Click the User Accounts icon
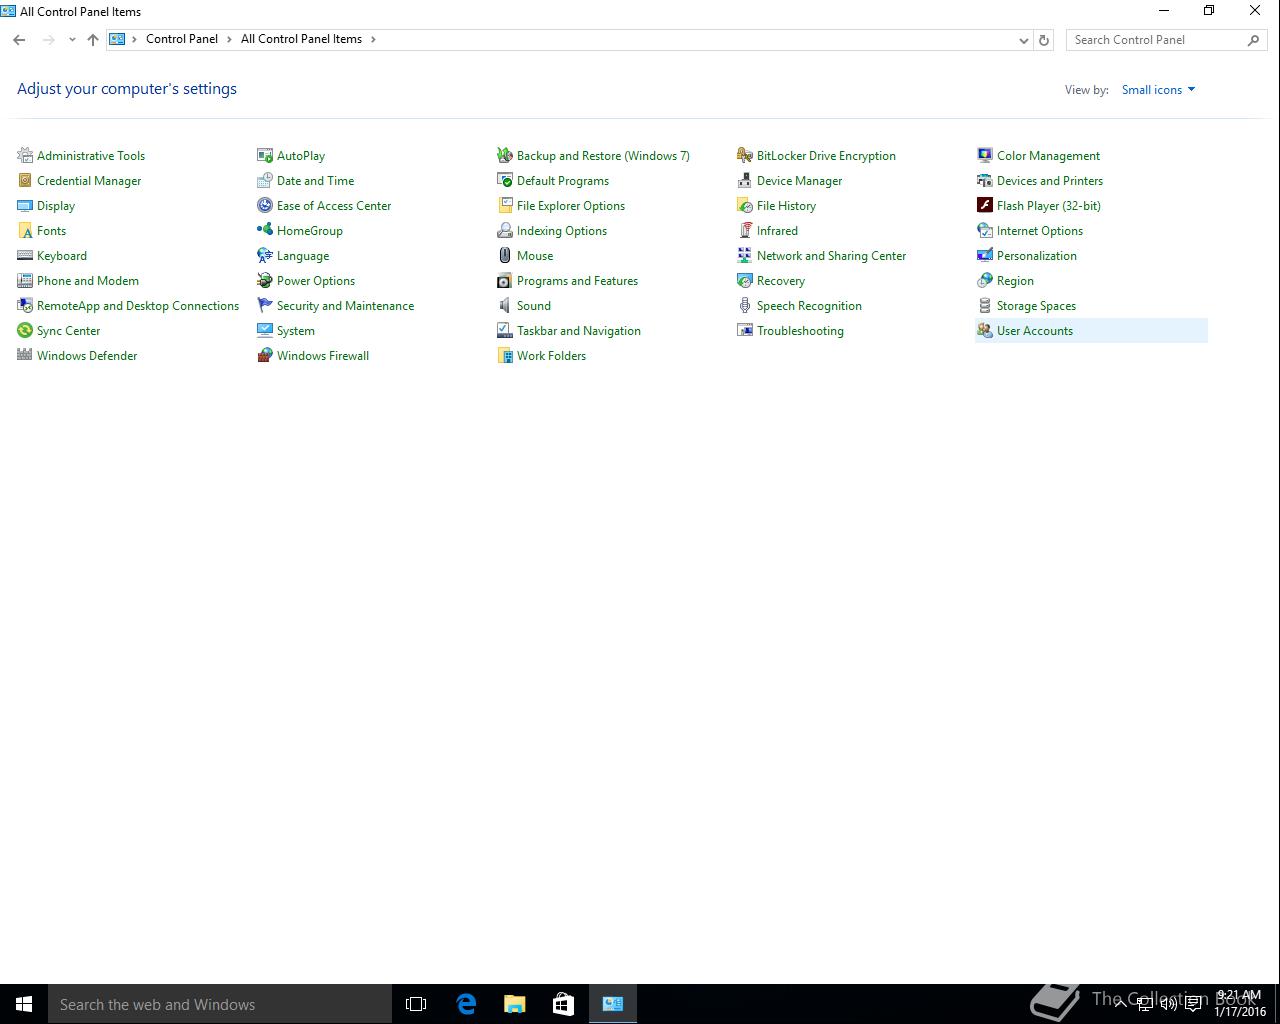This screenshot has height=1024, width=1280. tap(985, 331)
